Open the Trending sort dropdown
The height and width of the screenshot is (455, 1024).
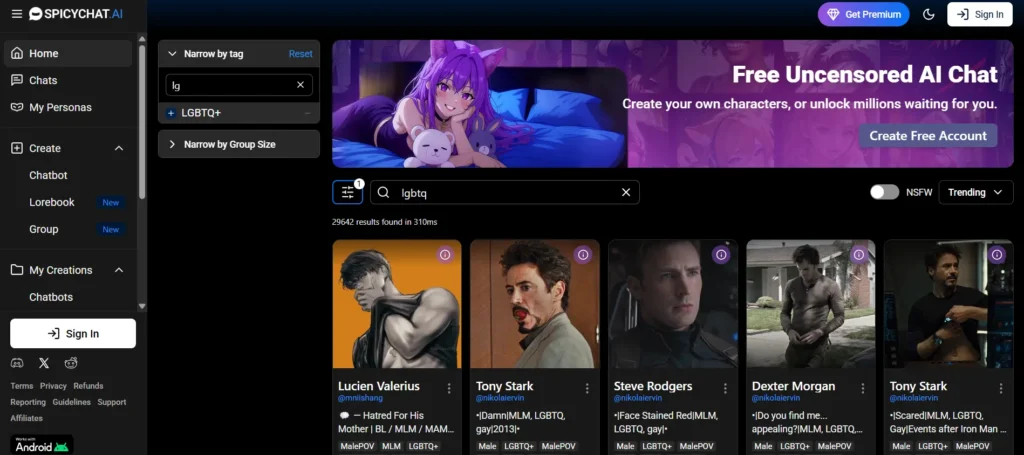975,192
